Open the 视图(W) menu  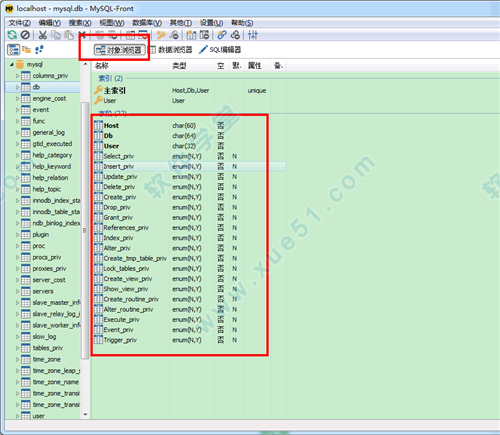(x=112, y=23)
